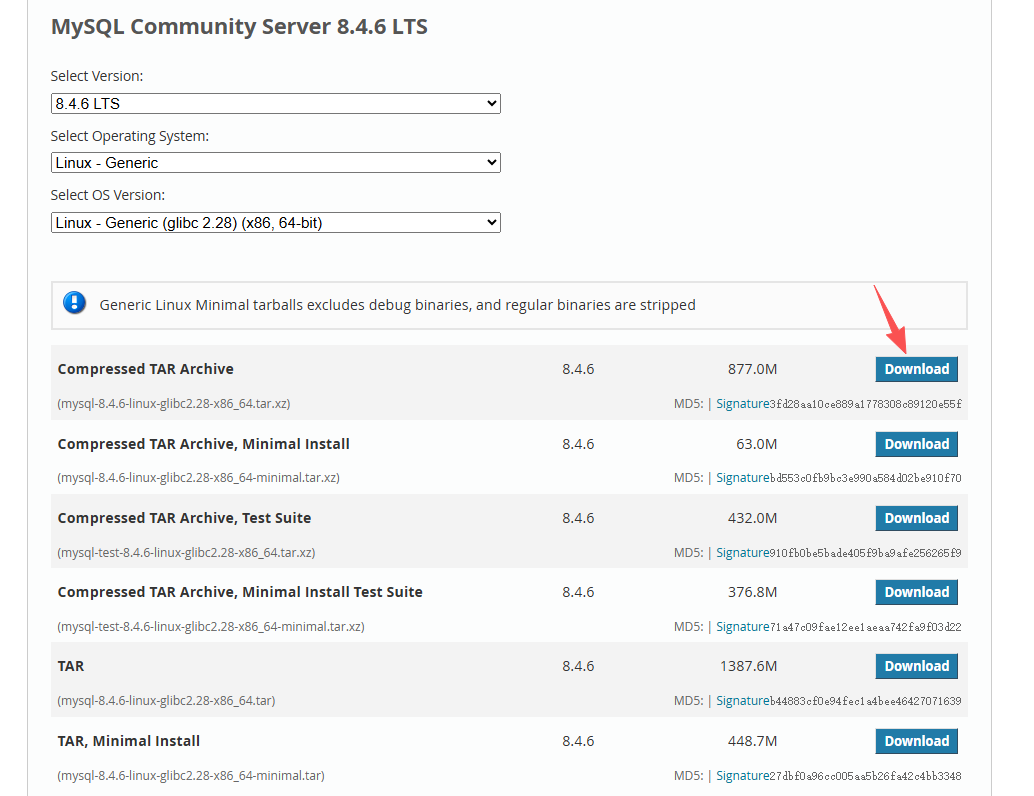This screenshot has width=1034, height=796.
Task: Click filename mysql-8.4.6-linux-glibc2.28-x86_64.tar
Action: 166,700
